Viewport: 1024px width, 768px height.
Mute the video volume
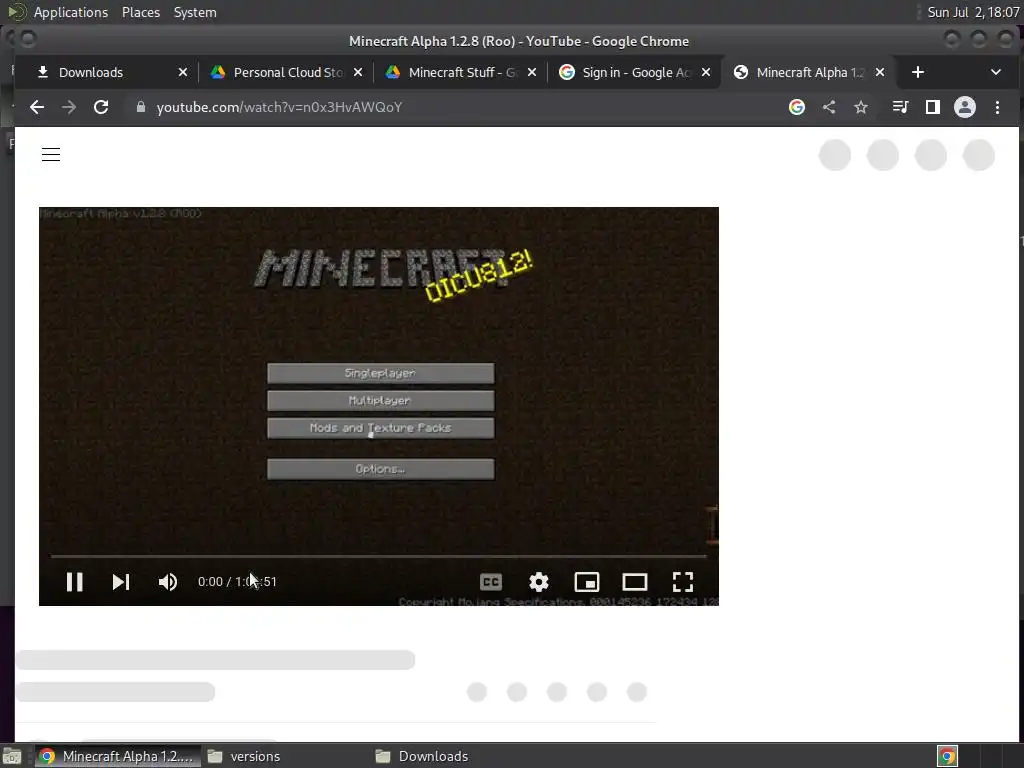click(x=168, y=582)
